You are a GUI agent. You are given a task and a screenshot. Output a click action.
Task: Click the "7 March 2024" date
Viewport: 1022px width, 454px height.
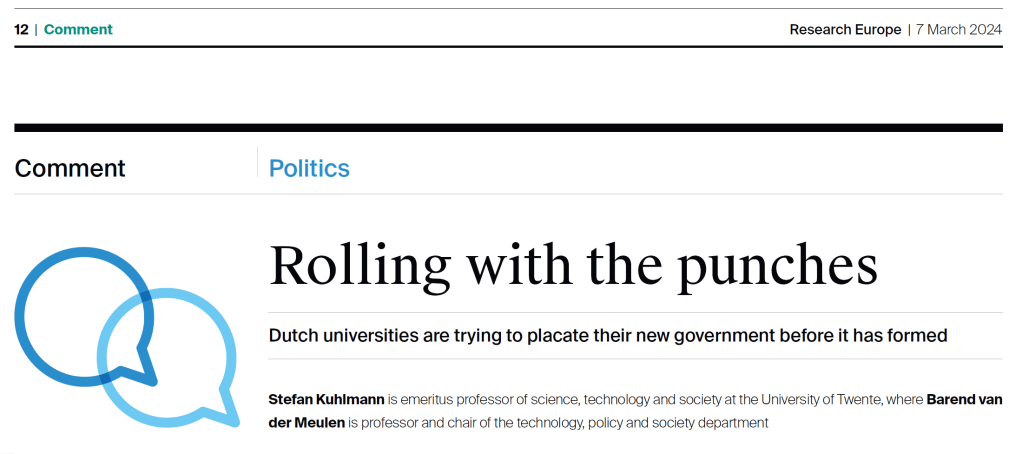958,29
